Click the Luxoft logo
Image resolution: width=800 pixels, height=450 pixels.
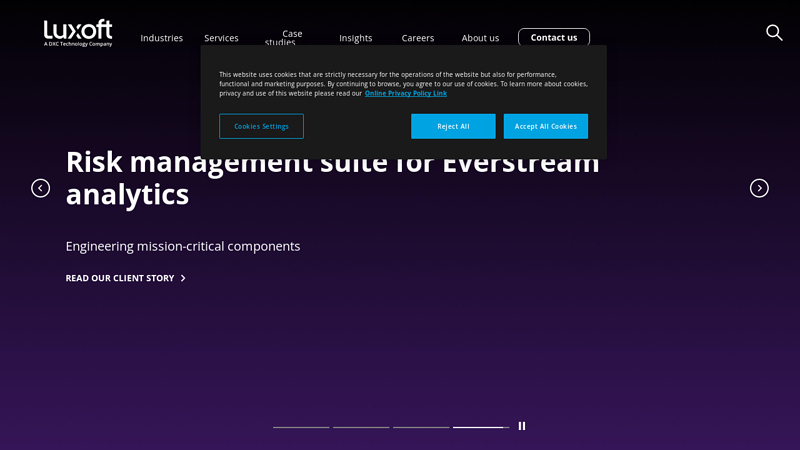[x=78, y=33]
